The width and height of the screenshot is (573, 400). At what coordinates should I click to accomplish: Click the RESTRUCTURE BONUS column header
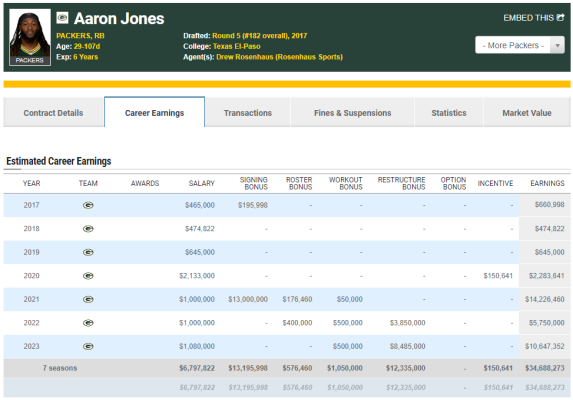(401, 183)
